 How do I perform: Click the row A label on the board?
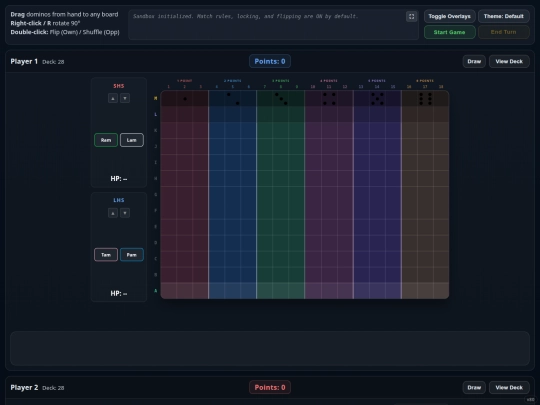156,291
